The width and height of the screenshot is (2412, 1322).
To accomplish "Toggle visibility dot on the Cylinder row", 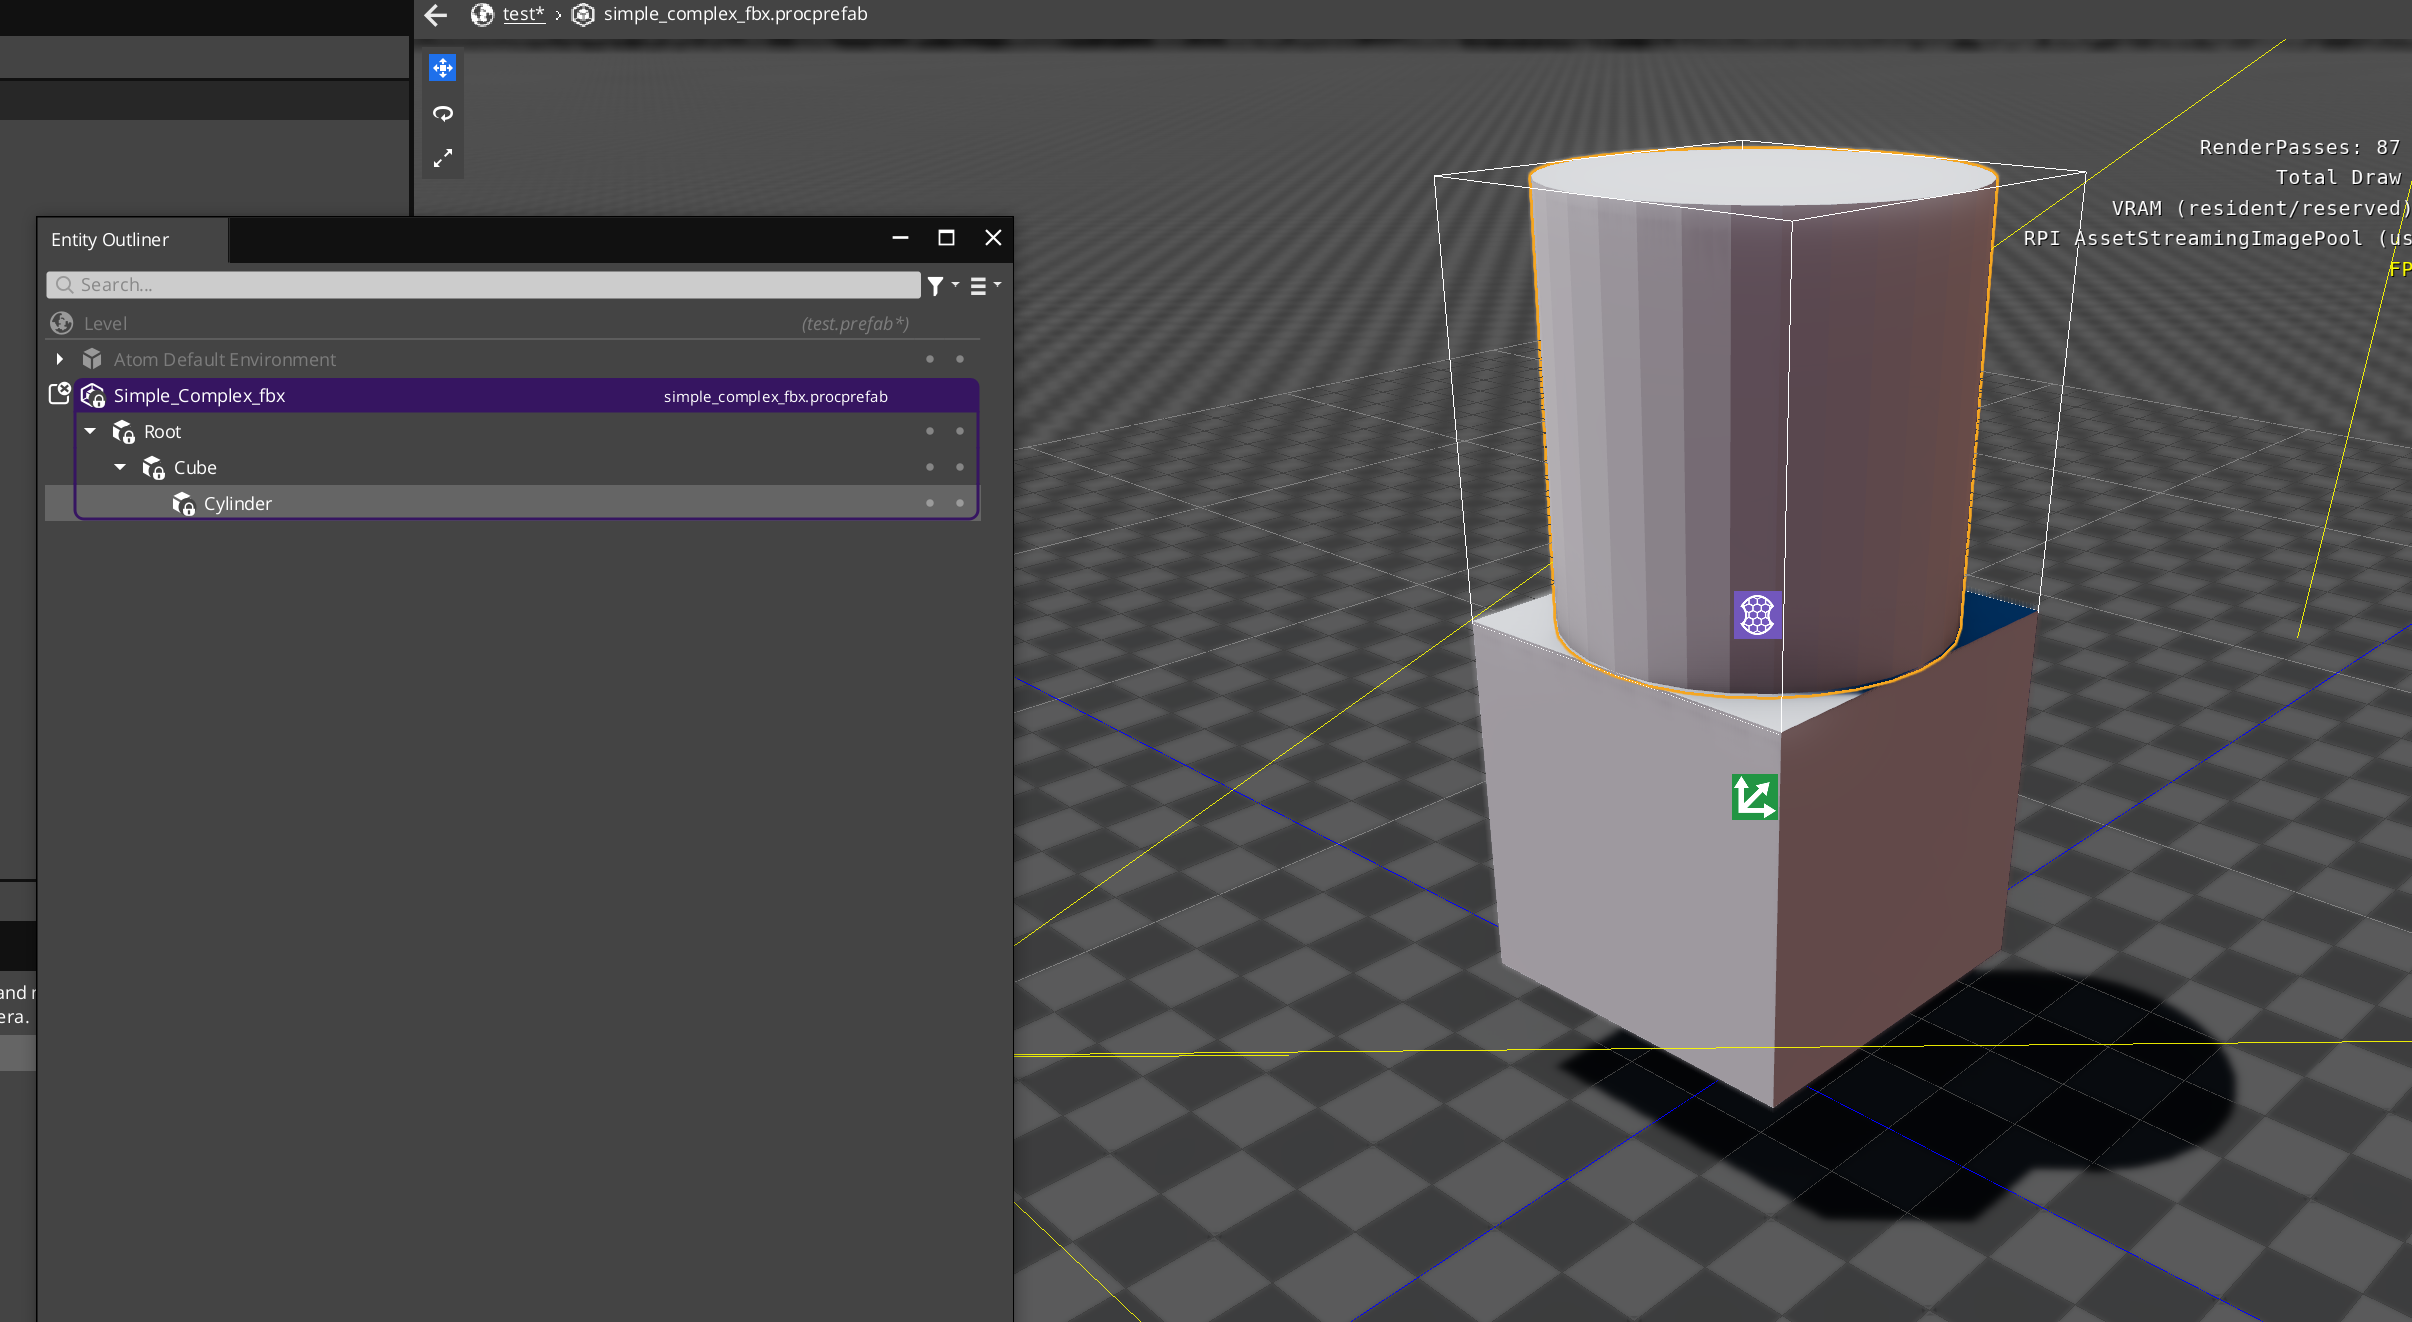I will click(x=930, y=503).
